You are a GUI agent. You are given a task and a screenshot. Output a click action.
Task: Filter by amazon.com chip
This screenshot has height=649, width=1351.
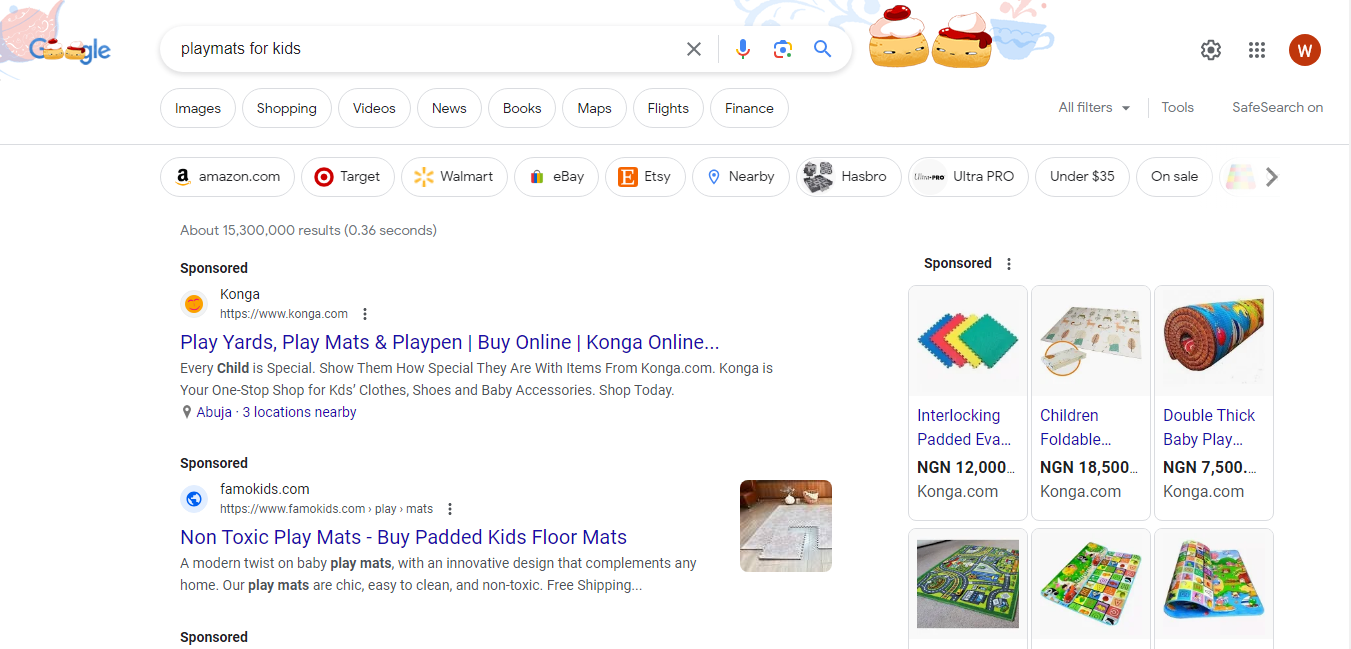[x=227, y=177]
